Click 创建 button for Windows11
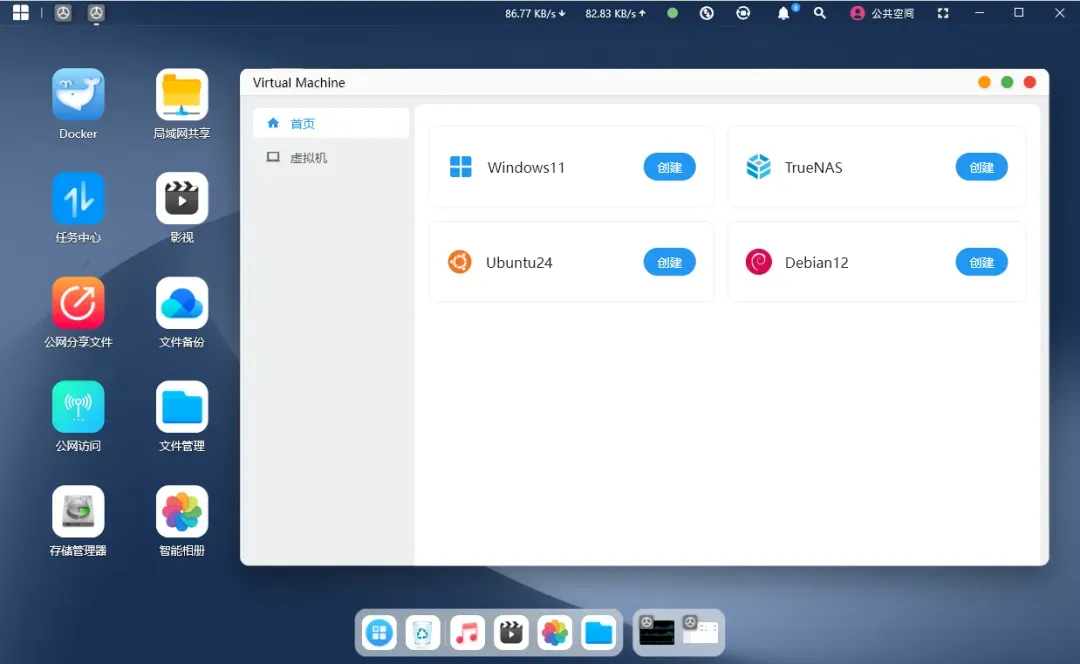This screenshot has height=664, width=1080. [669, 167]
